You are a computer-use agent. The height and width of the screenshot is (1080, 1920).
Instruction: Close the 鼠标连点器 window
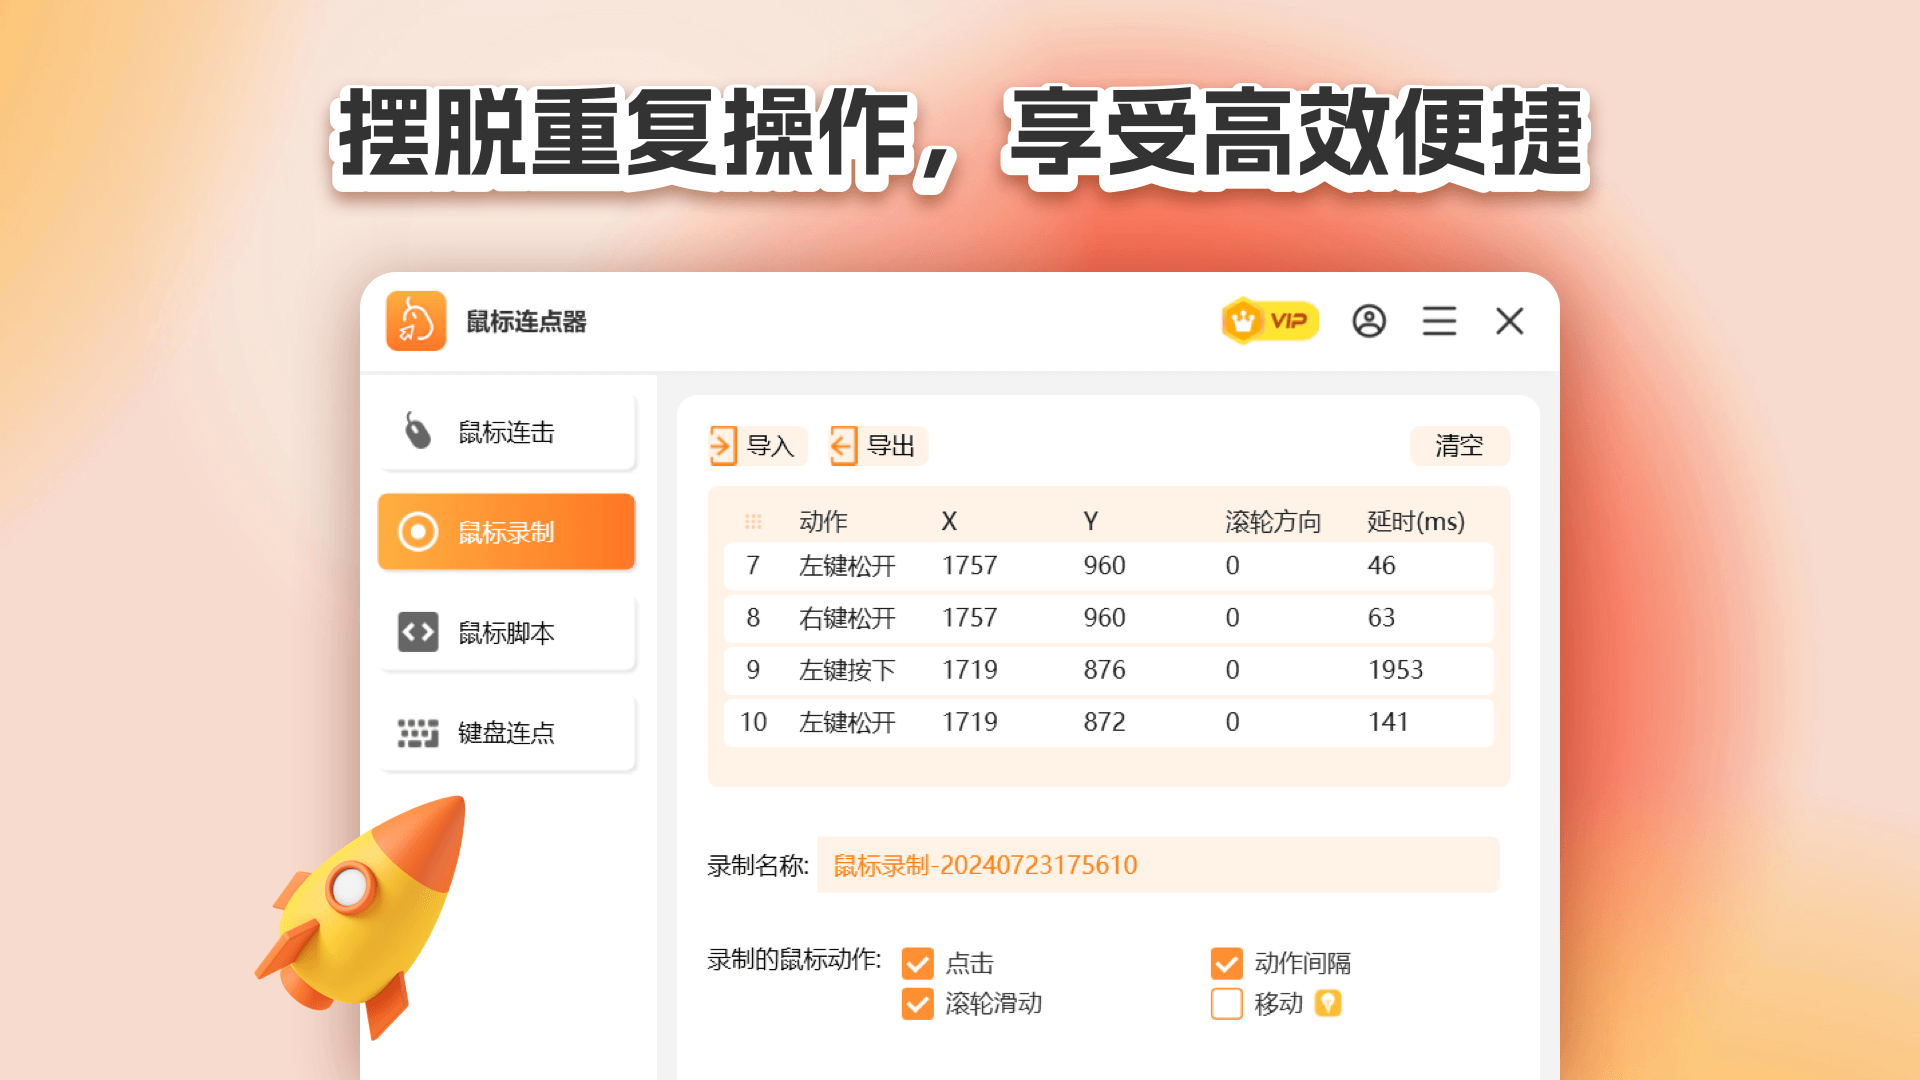pyautogui.click(x=1510, y=321)
